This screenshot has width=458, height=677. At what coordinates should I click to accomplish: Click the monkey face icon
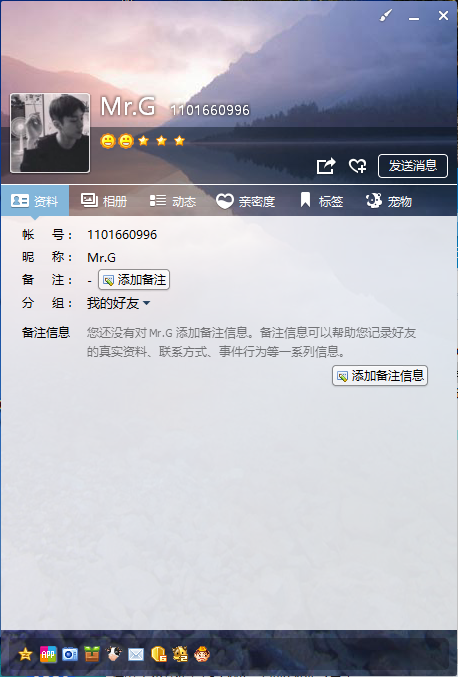202,655
